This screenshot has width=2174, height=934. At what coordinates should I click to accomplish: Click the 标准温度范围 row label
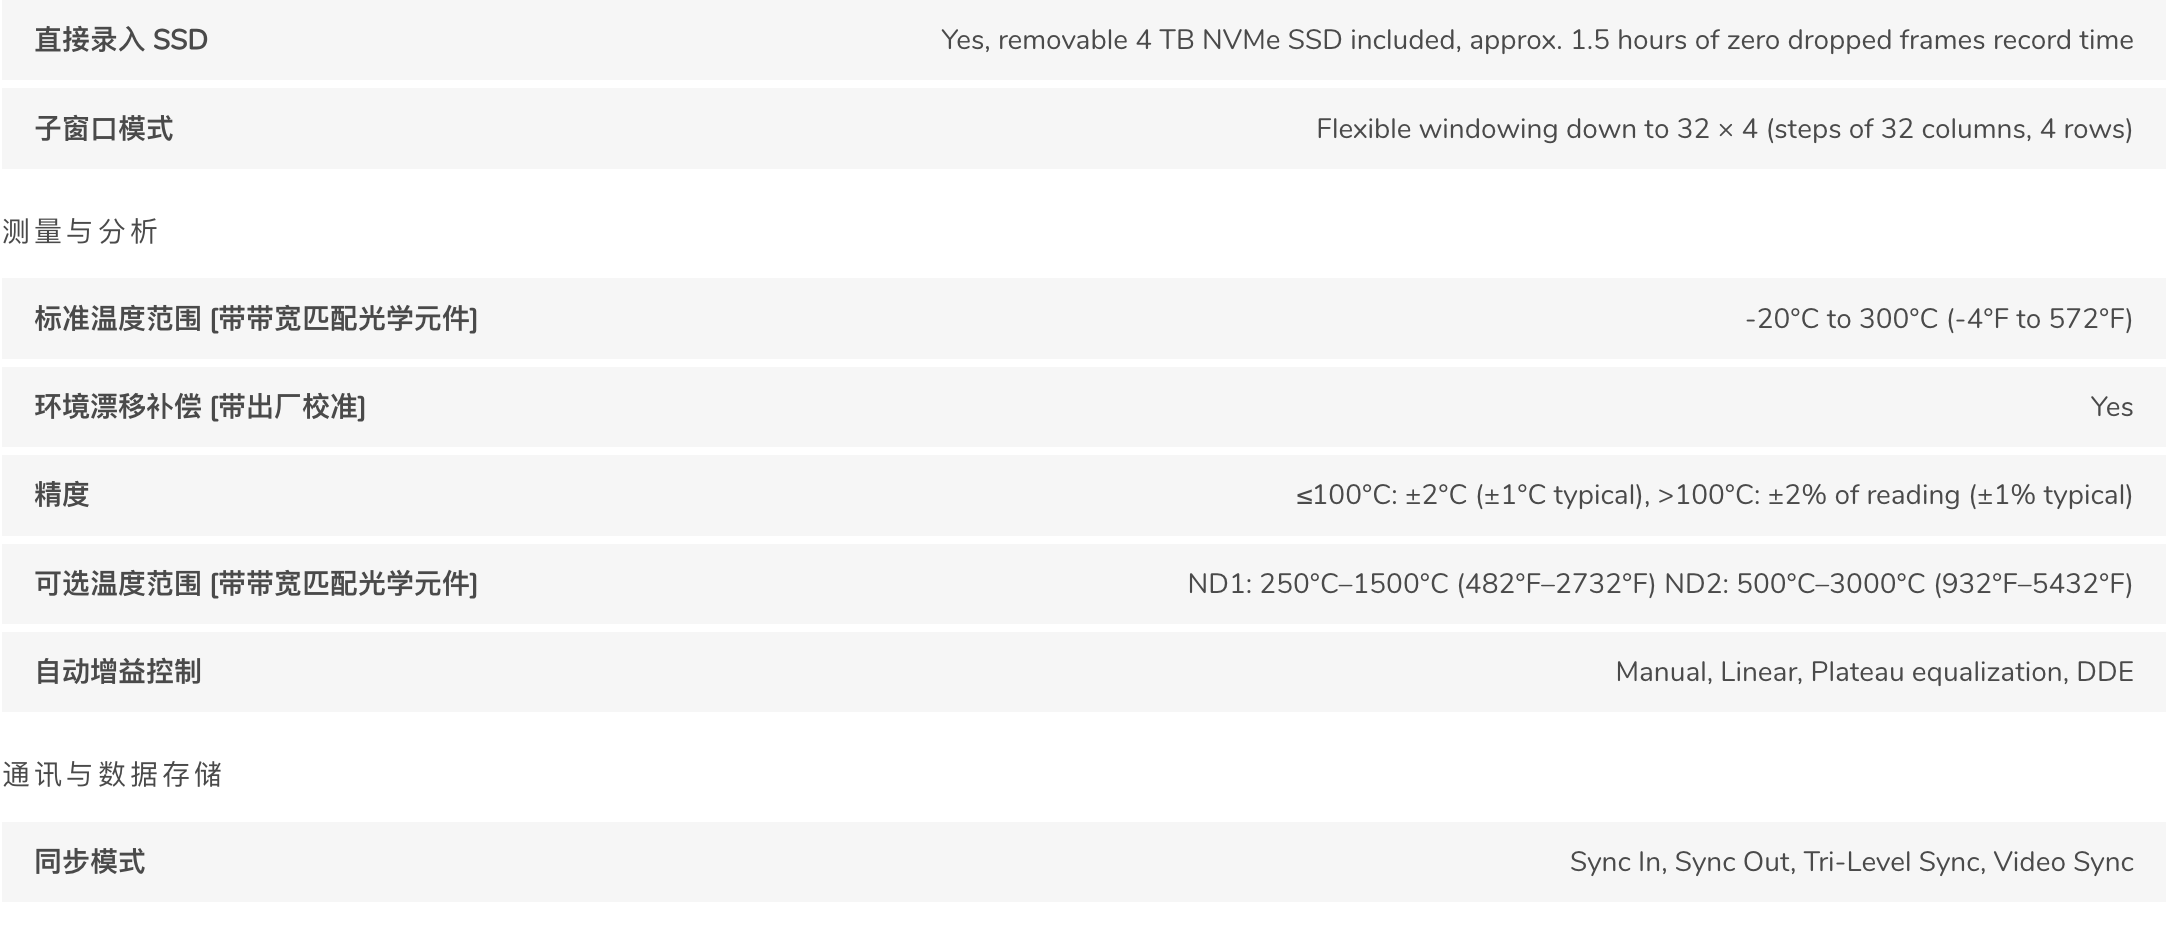[256, 319]
